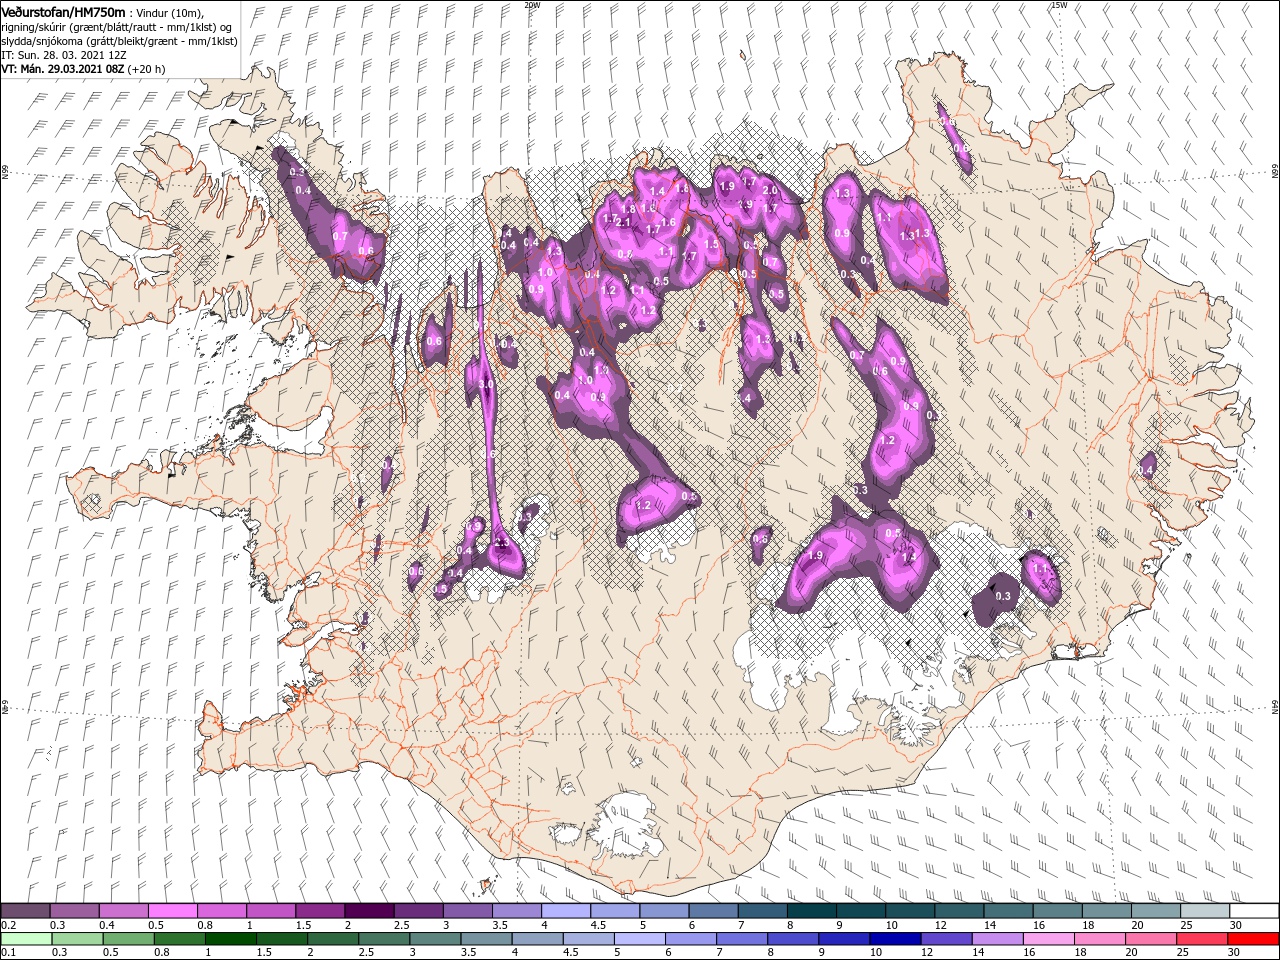This screenshot has width=1280, height=960.
Task: Select snow-scale swatch starting at 6
Action: [x=713, y=911]
